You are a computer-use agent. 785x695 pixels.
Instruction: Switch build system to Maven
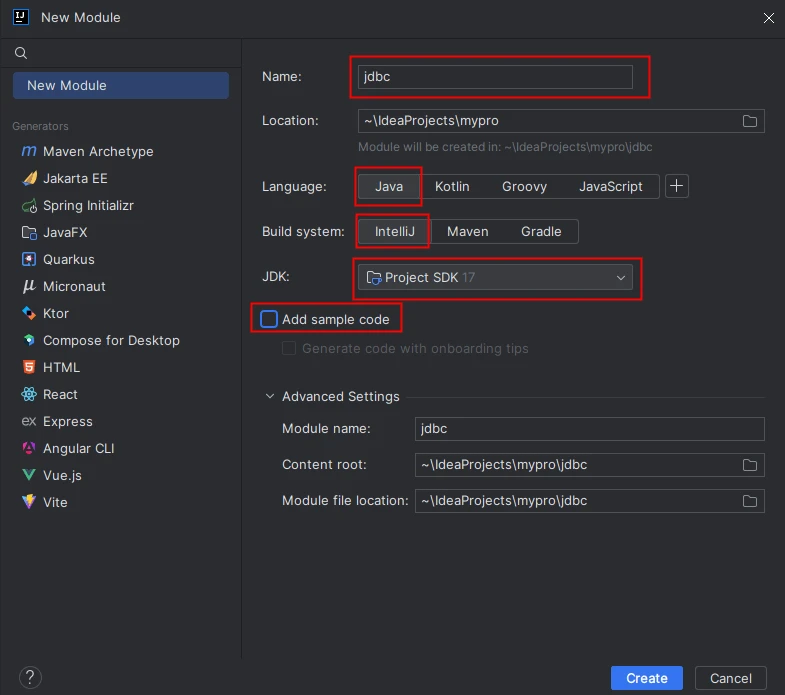(x=467, y=231)
